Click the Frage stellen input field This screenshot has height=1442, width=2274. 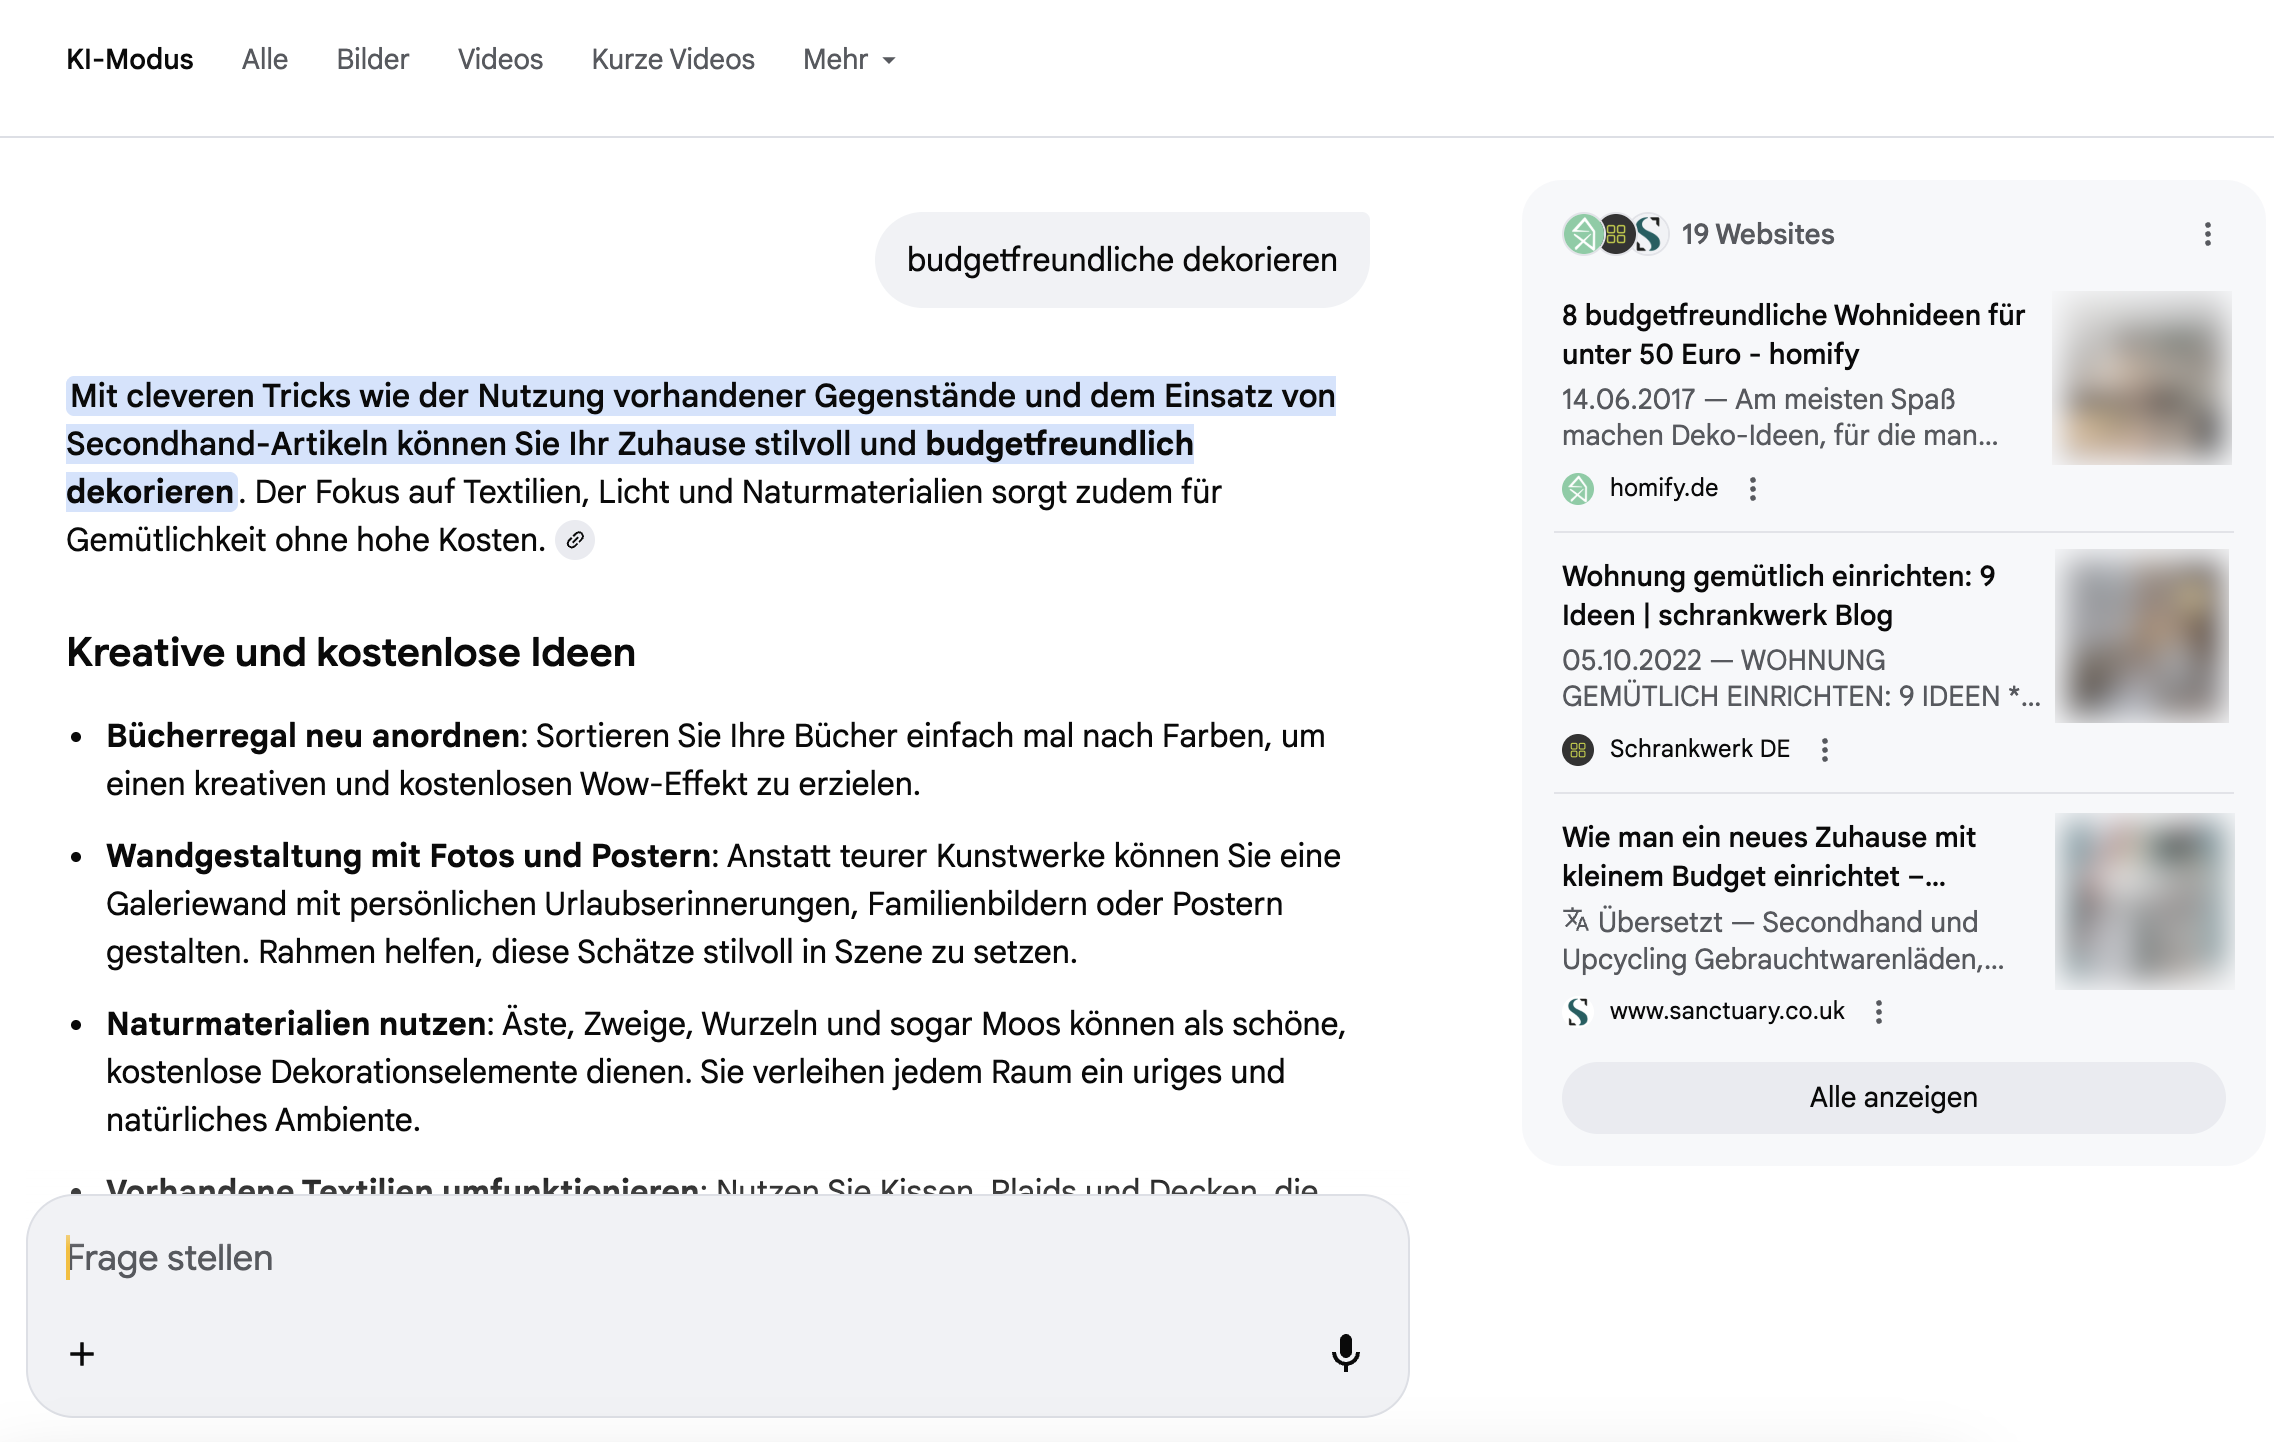pos(400,1257)
